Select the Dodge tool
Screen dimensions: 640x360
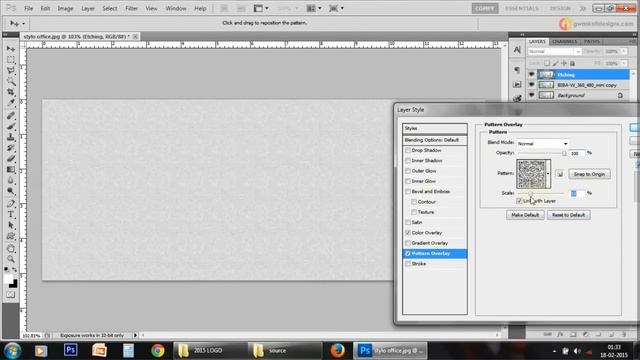11,191
